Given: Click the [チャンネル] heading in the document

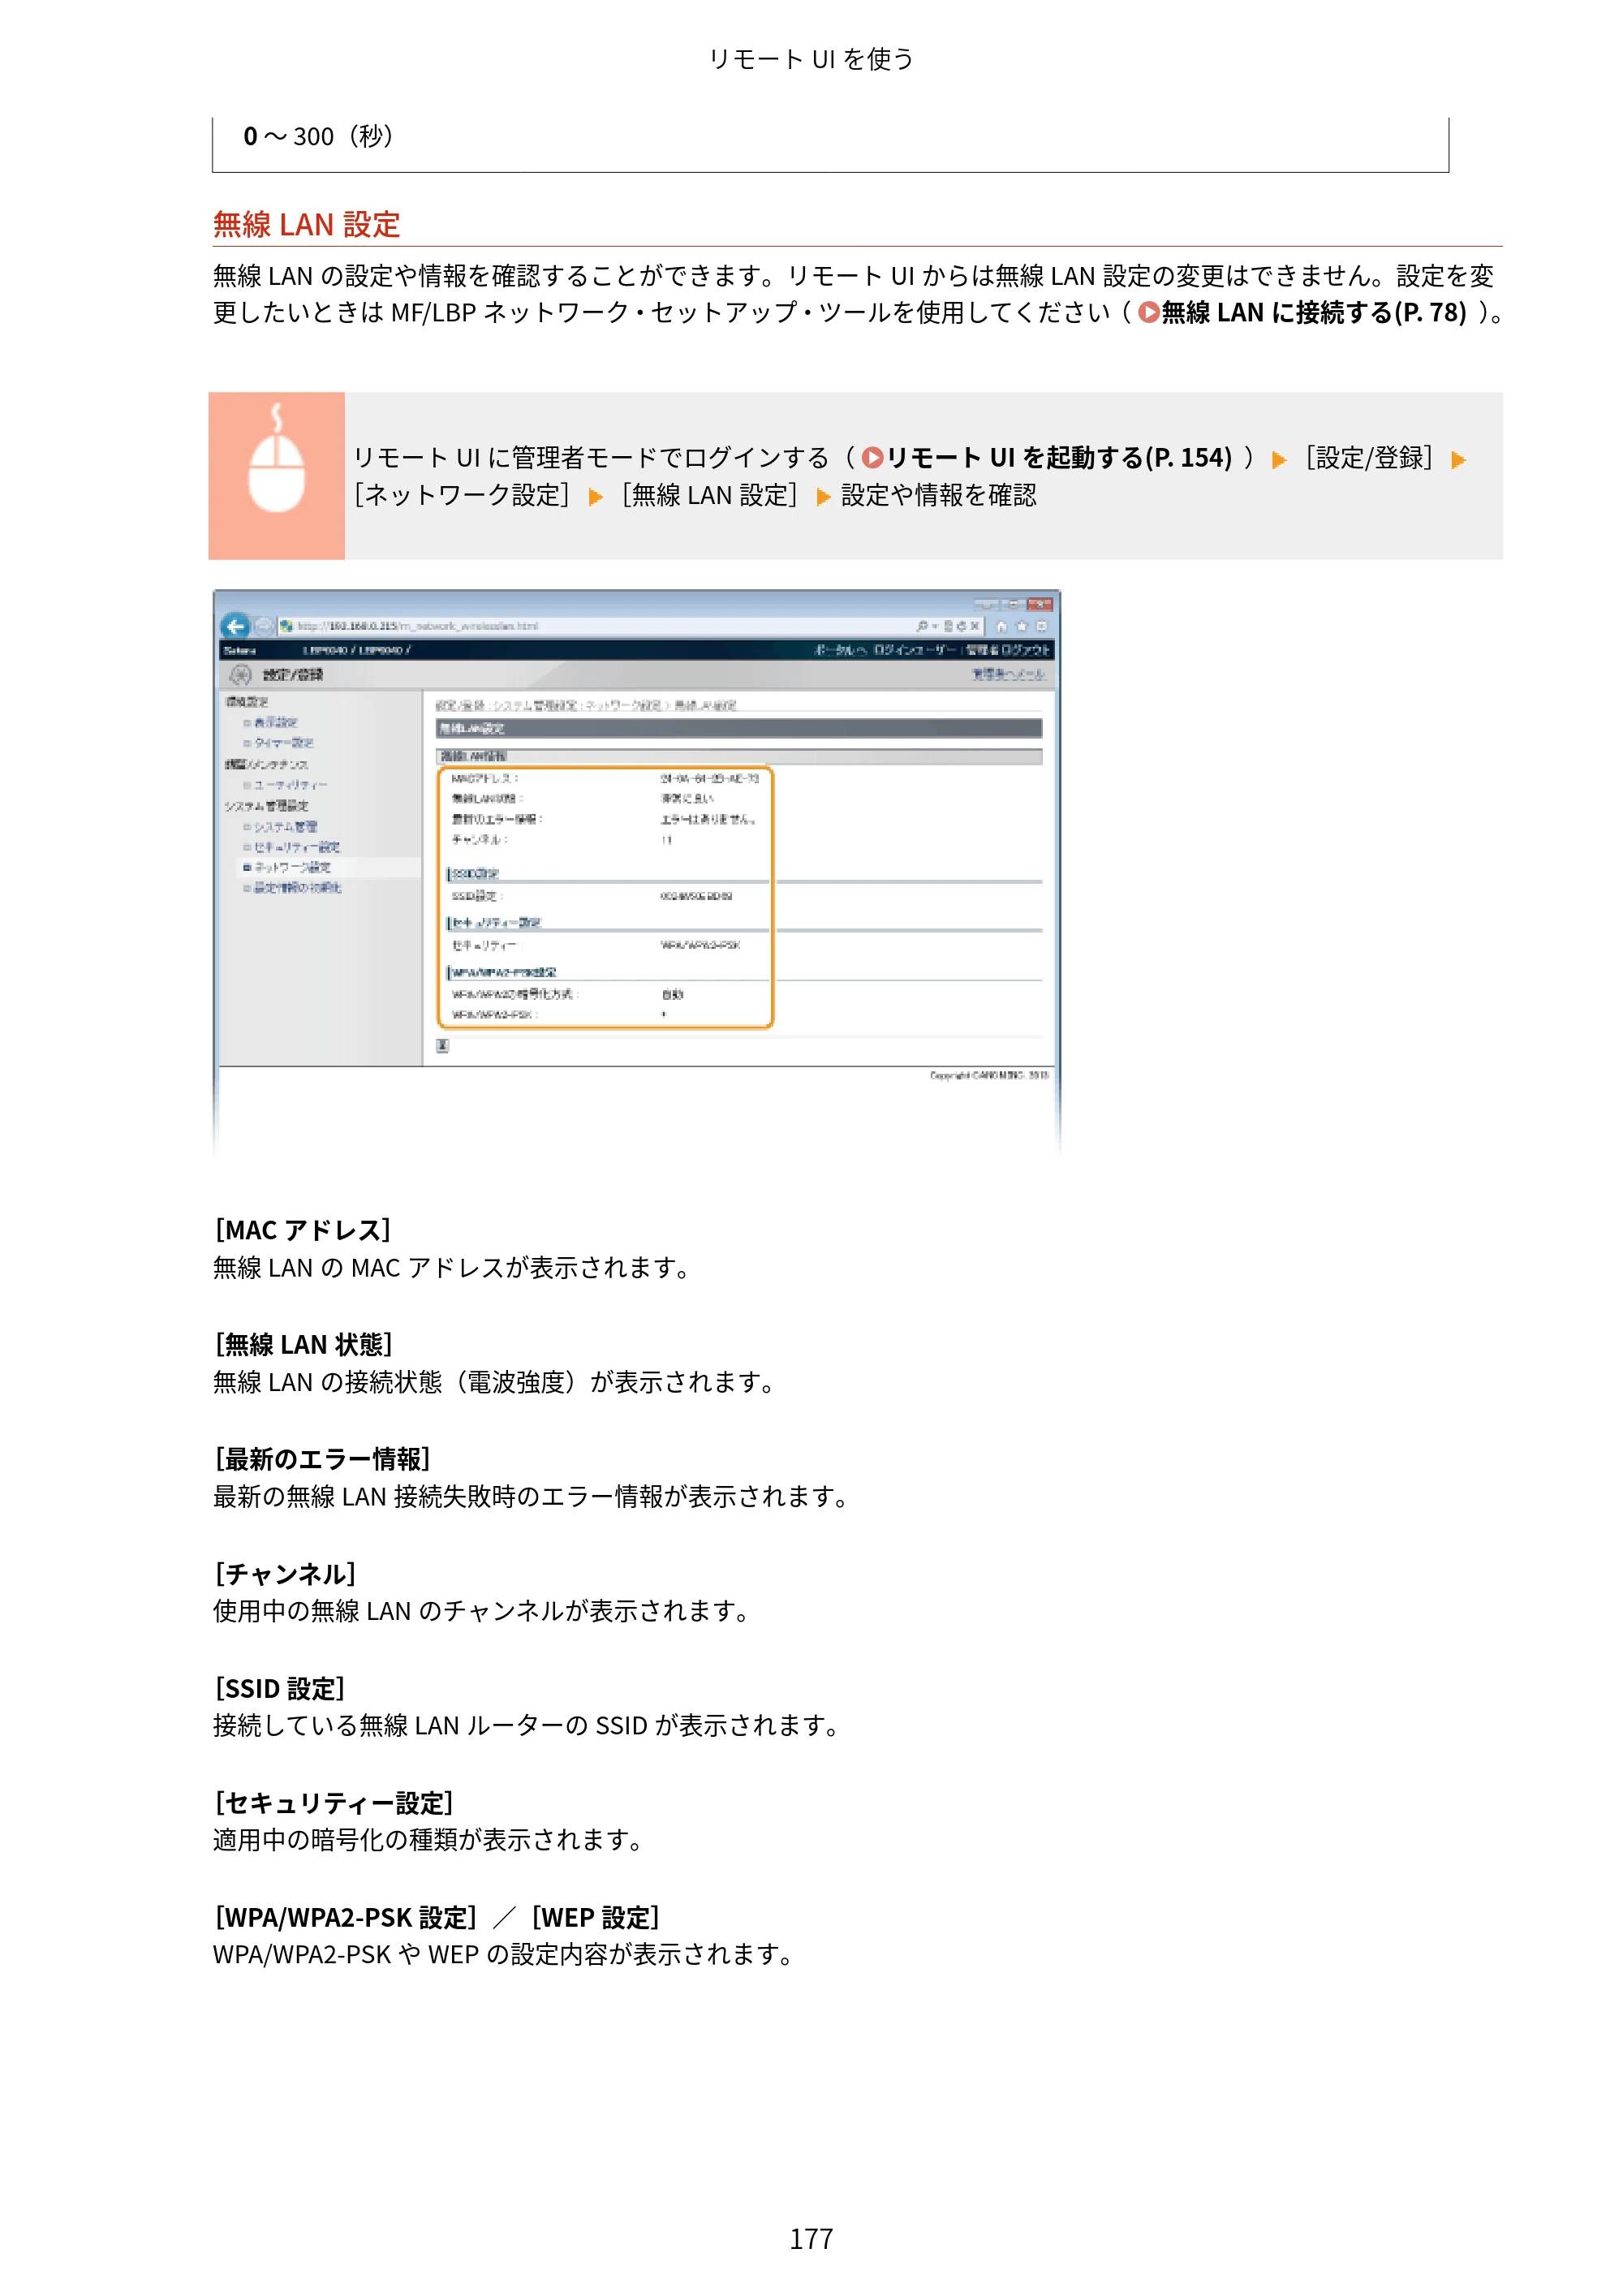Looking at the screenshot, I should click(x=285, y=1574).
